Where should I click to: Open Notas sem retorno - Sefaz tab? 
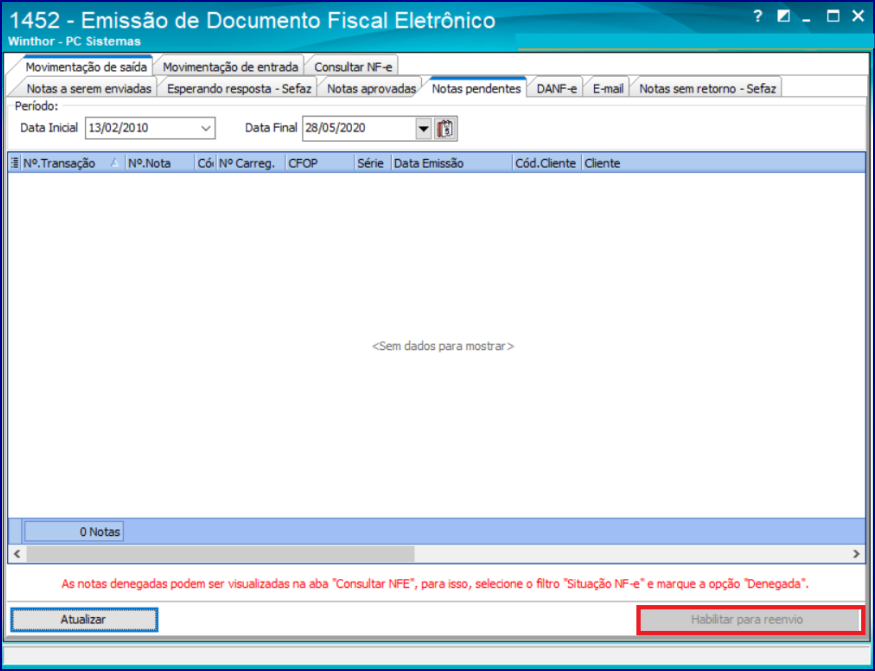pos(707,88)
